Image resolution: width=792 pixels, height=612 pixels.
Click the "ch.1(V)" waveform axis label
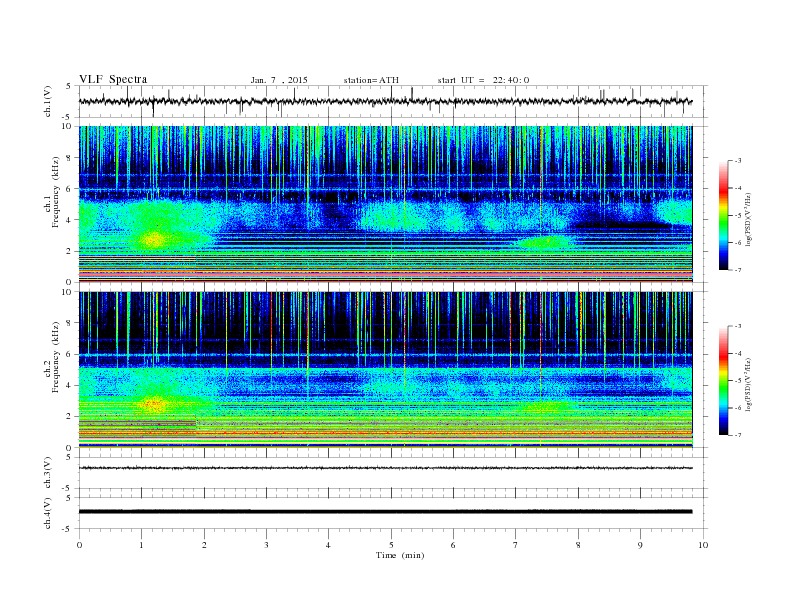pos(48,103)
